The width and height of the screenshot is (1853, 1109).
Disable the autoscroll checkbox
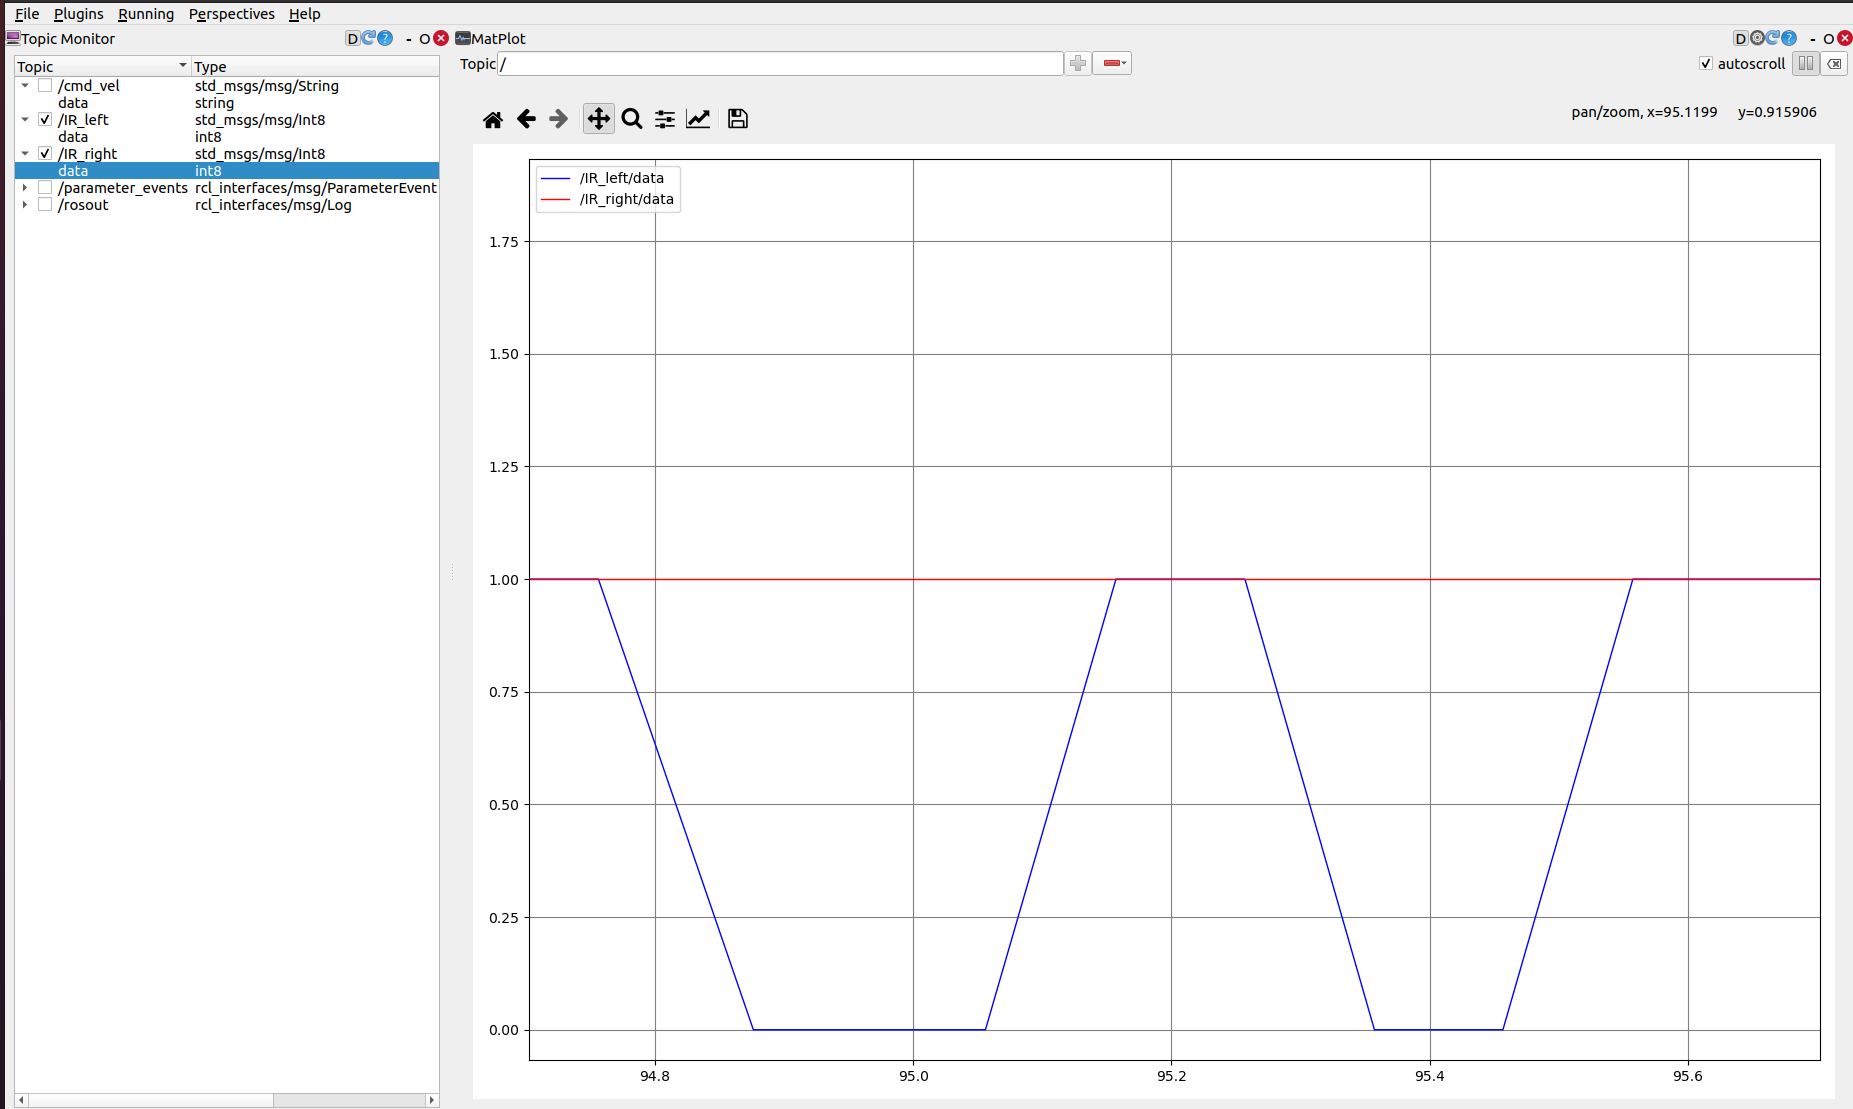pos(1706,64)
